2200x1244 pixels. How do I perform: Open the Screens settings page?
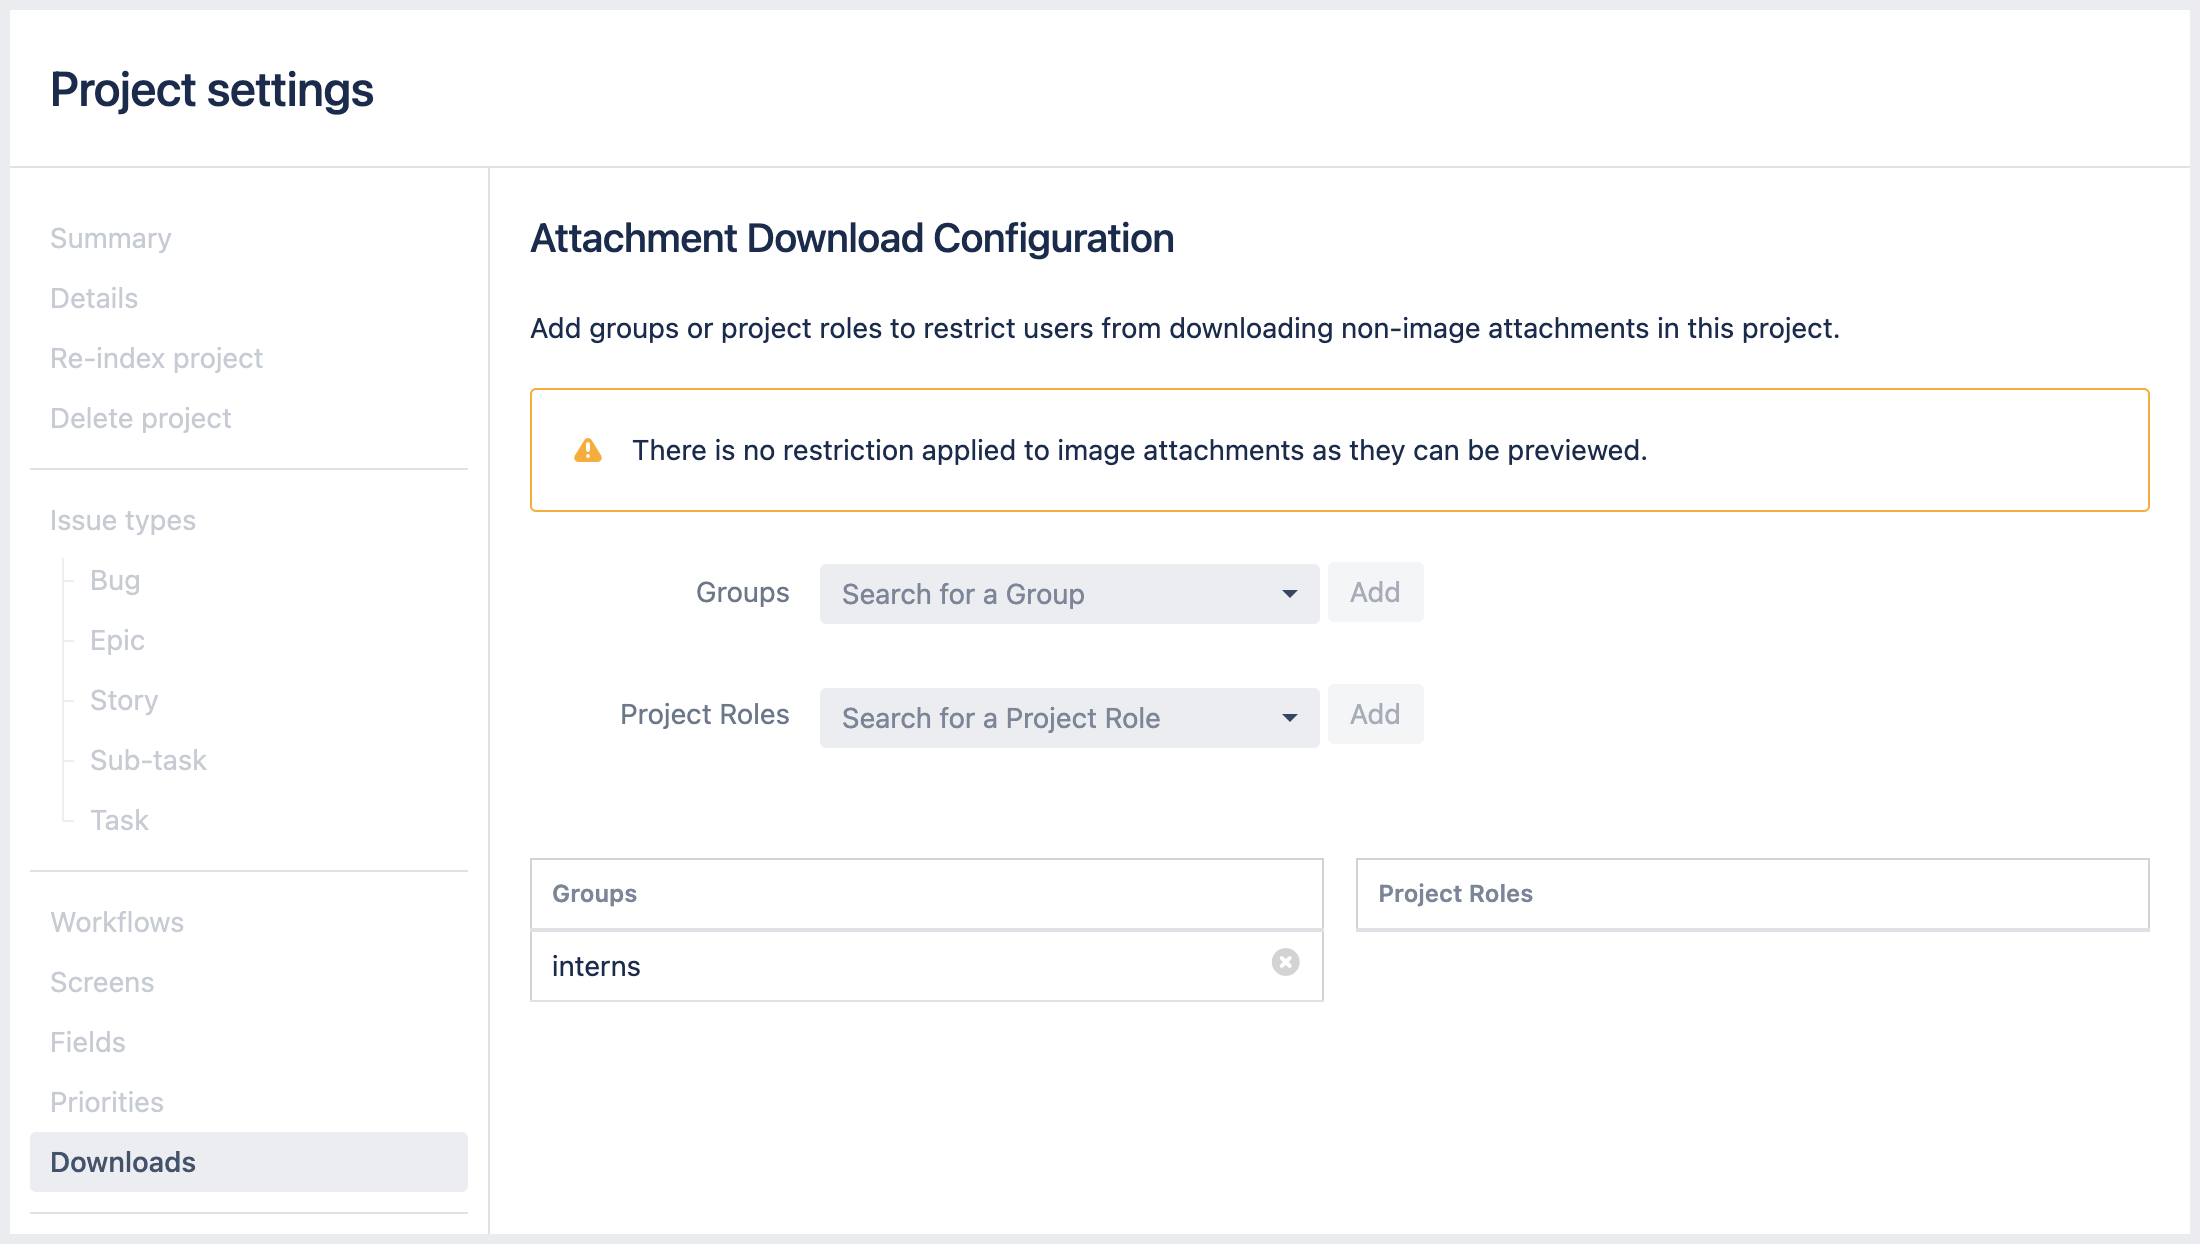click(102, 982)
